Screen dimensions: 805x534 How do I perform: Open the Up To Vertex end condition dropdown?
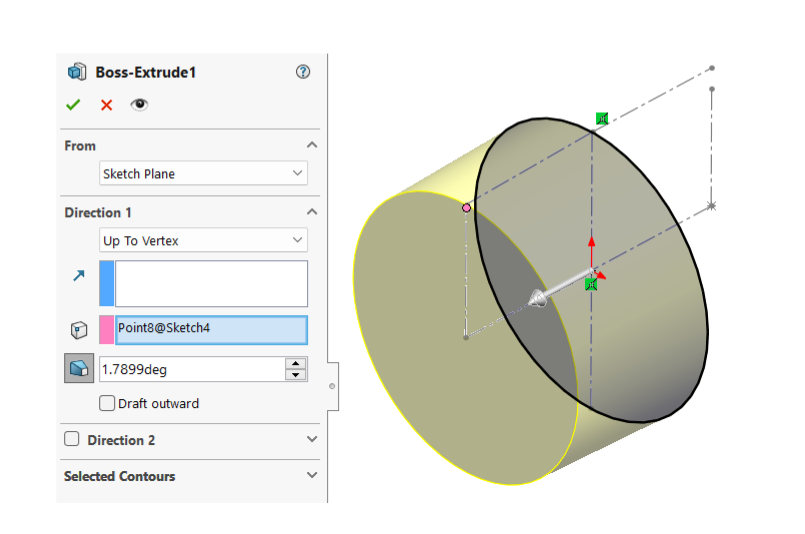coord(203,241)
